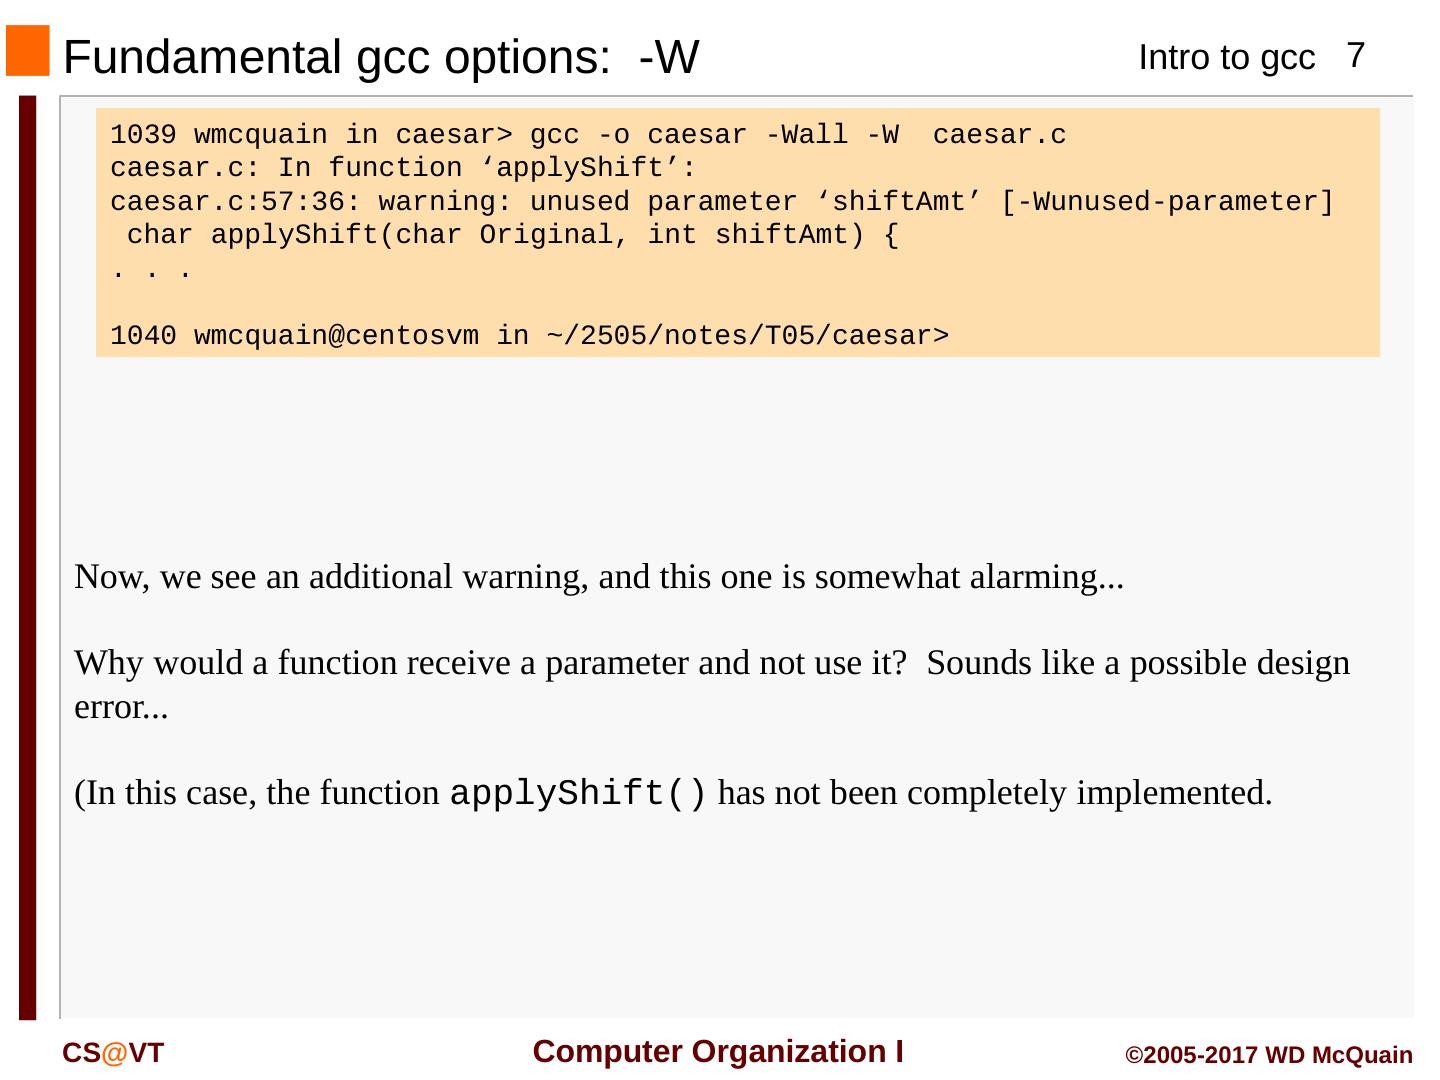Image resolution: width=1440 pixels, height=1080 pixels.
Task: Click the ellipsis dots line in the terminal output
Action: (151, 270)
